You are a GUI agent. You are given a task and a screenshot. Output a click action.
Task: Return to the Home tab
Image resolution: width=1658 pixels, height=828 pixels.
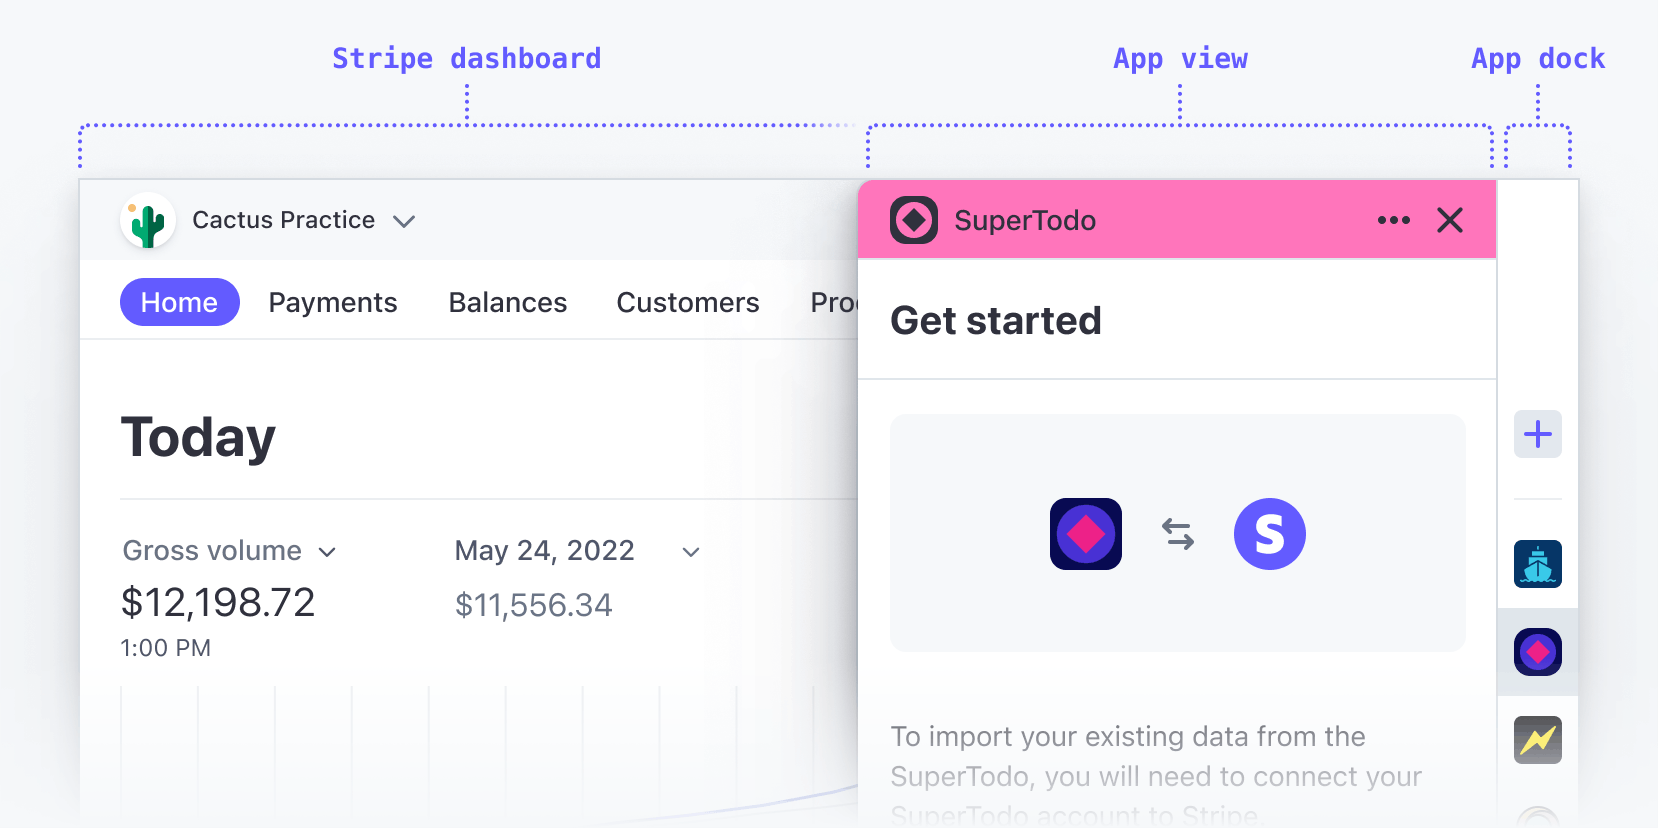point(179,302)
